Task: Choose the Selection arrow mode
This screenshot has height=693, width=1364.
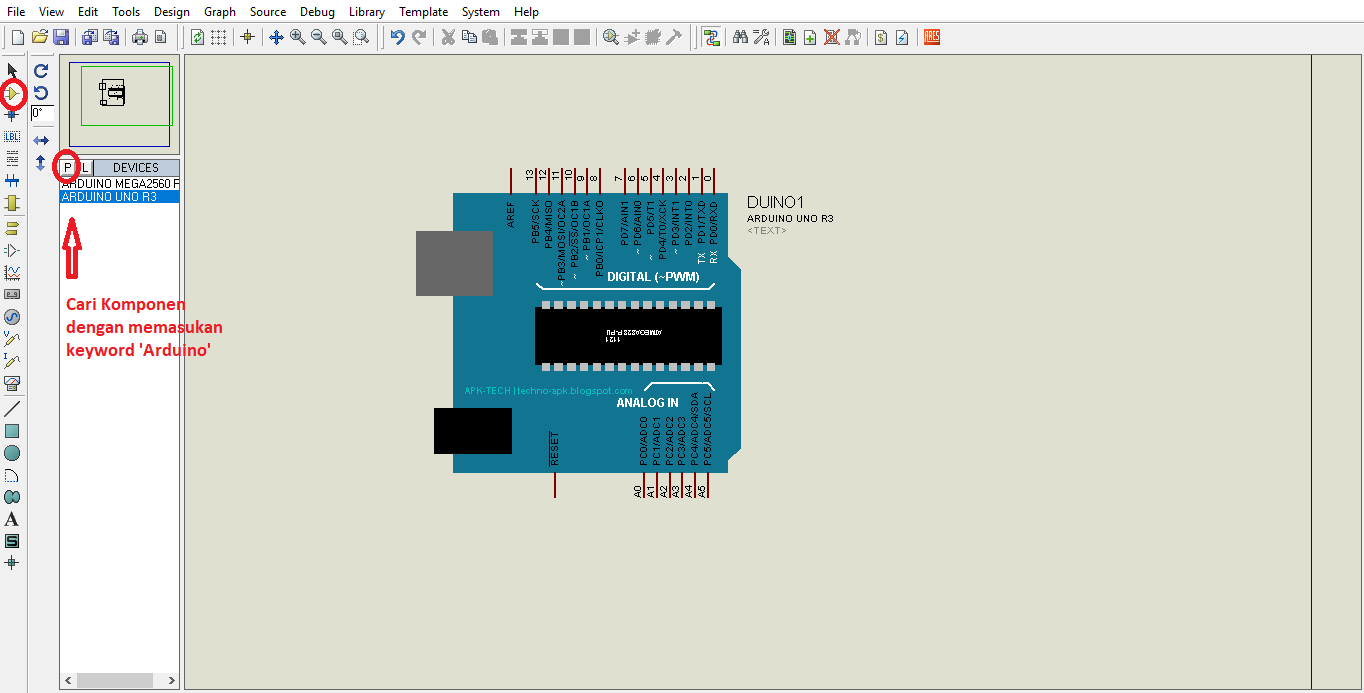Action: [x=12, y=70]
